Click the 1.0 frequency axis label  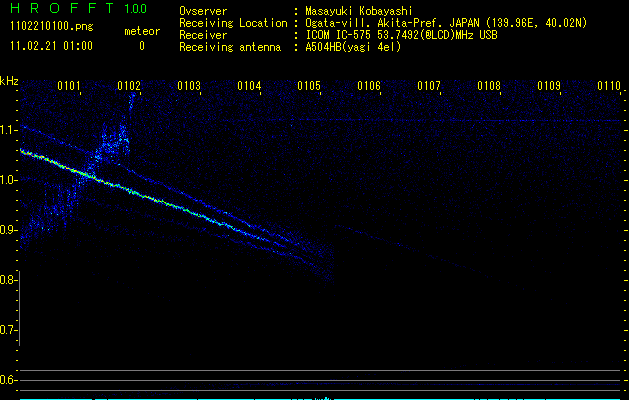coord(9,180)
